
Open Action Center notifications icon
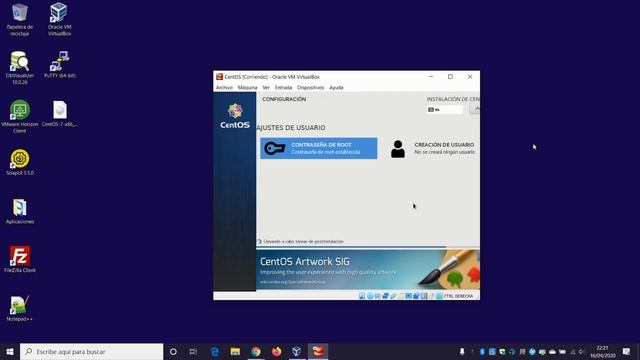coord(627,351)
